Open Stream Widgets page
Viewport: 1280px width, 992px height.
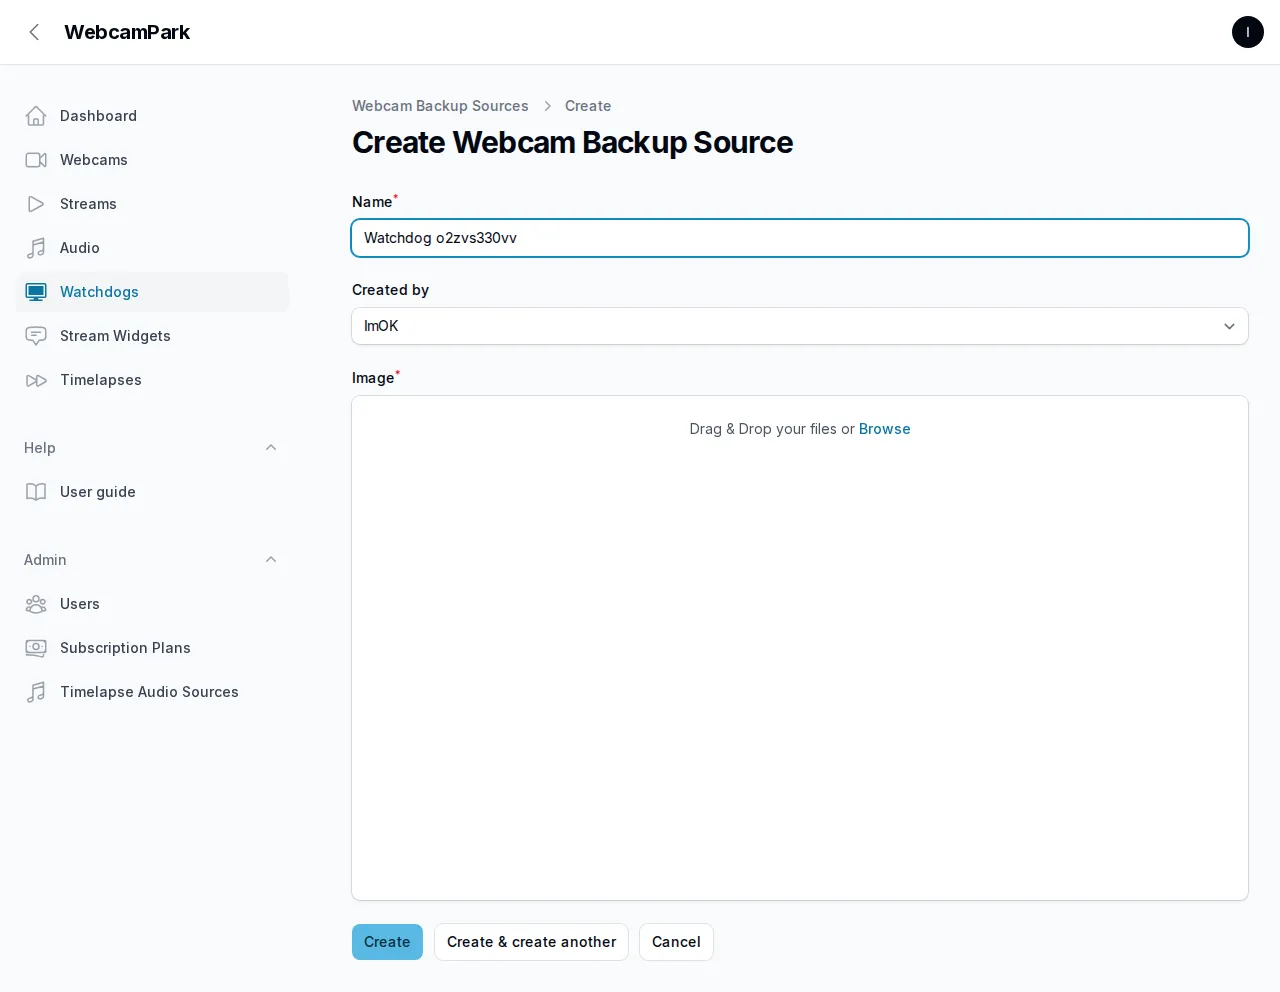click(x=152, y=336)
